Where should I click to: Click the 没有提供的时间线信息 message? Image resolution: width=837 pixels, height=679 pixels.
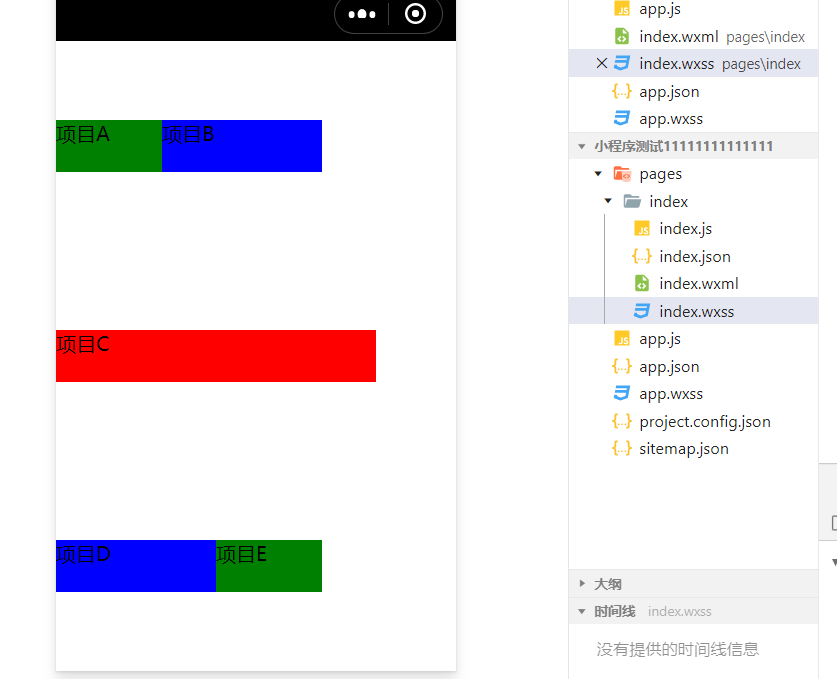(x=677, y=649)
